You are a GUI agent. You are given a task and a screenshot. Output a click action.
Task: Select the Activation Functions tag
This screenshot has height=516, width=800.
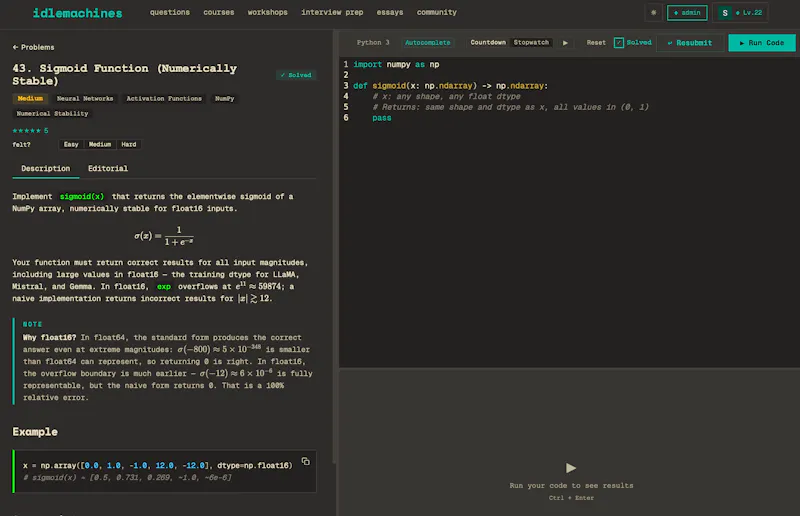(164, 99)
